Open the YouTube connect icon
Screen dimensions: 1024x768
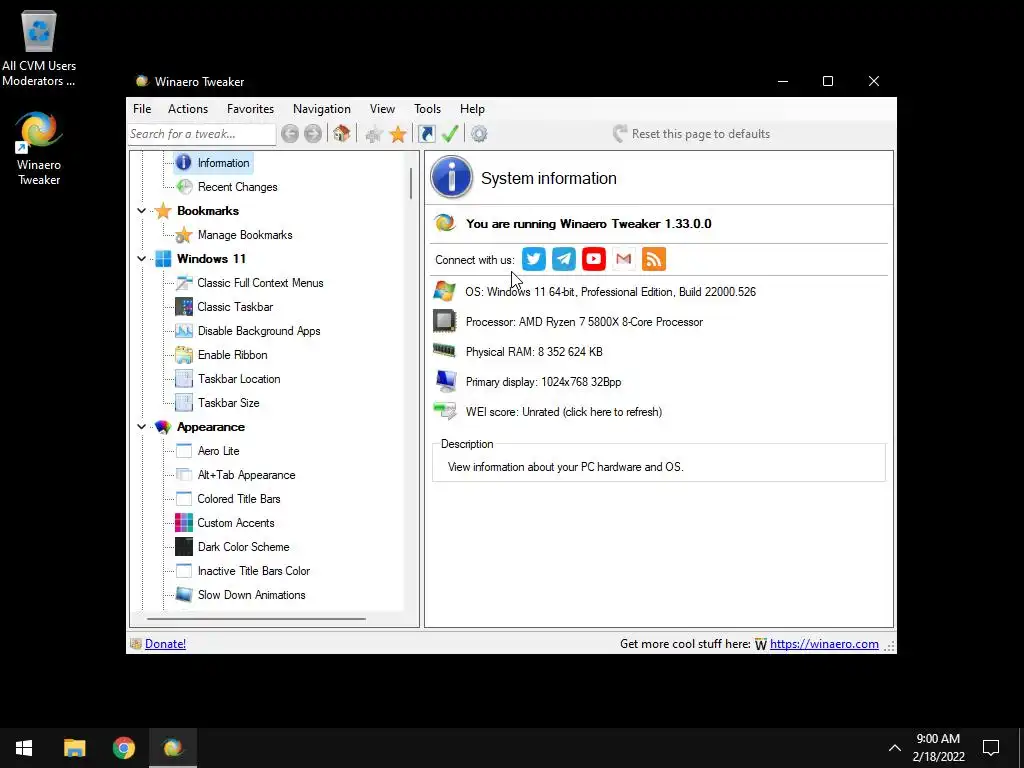(594, 259)
